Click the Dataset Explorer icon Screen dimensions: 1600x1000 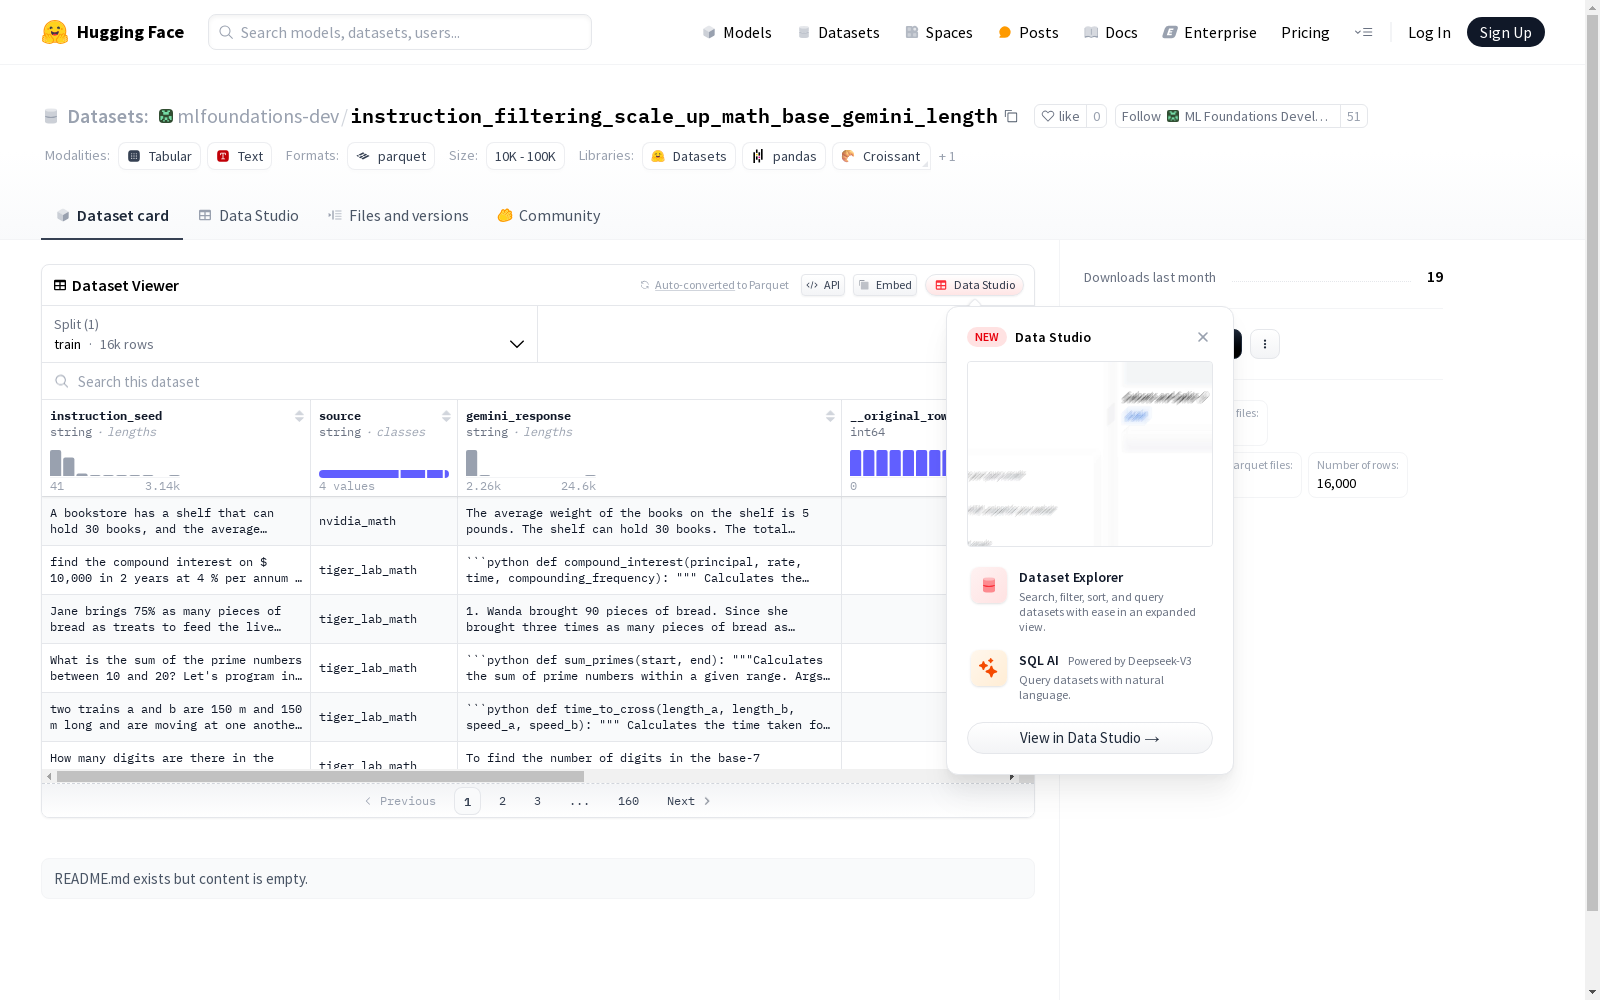point(989,586)
